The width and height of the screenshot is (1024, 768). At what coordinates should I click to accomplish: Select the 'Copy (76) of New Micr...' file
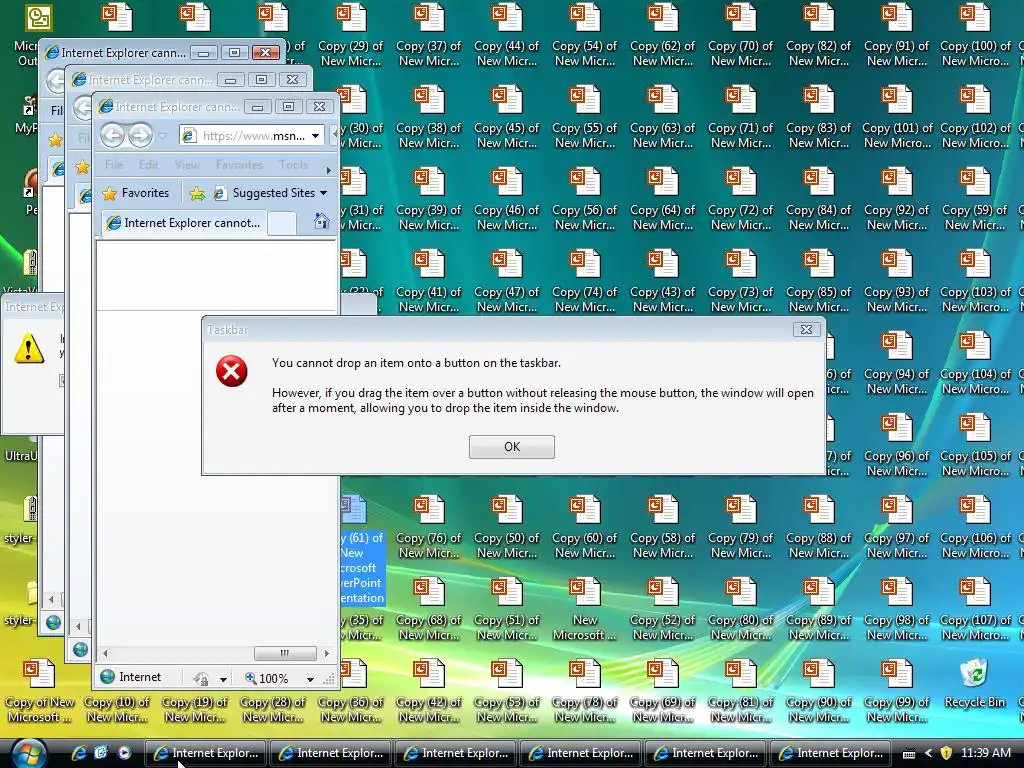(428, 528)
